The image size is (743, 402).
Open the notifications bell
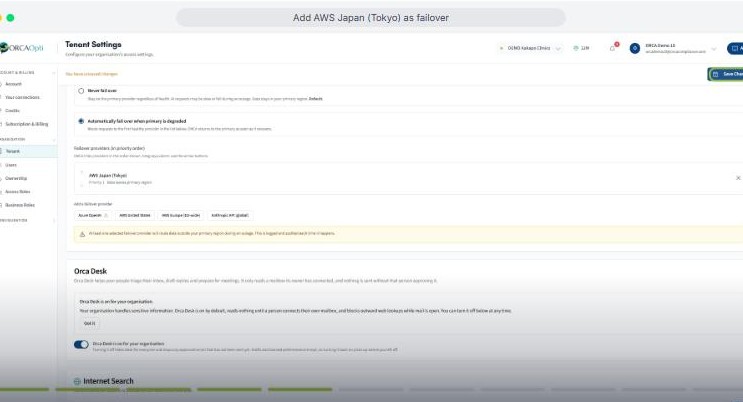pyautogui.click(x=613, y=48)
